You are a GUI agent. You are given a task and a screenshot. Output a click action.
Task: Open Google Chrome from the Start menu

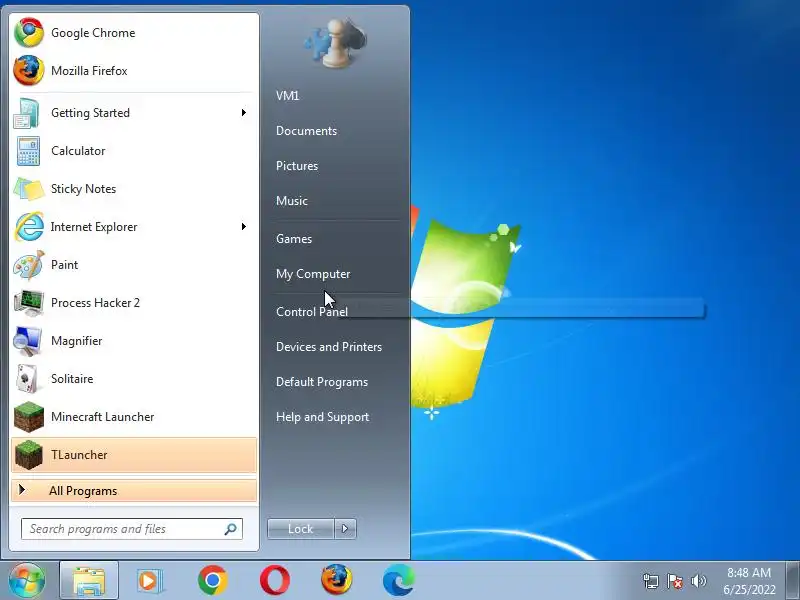tap(134, 33)
